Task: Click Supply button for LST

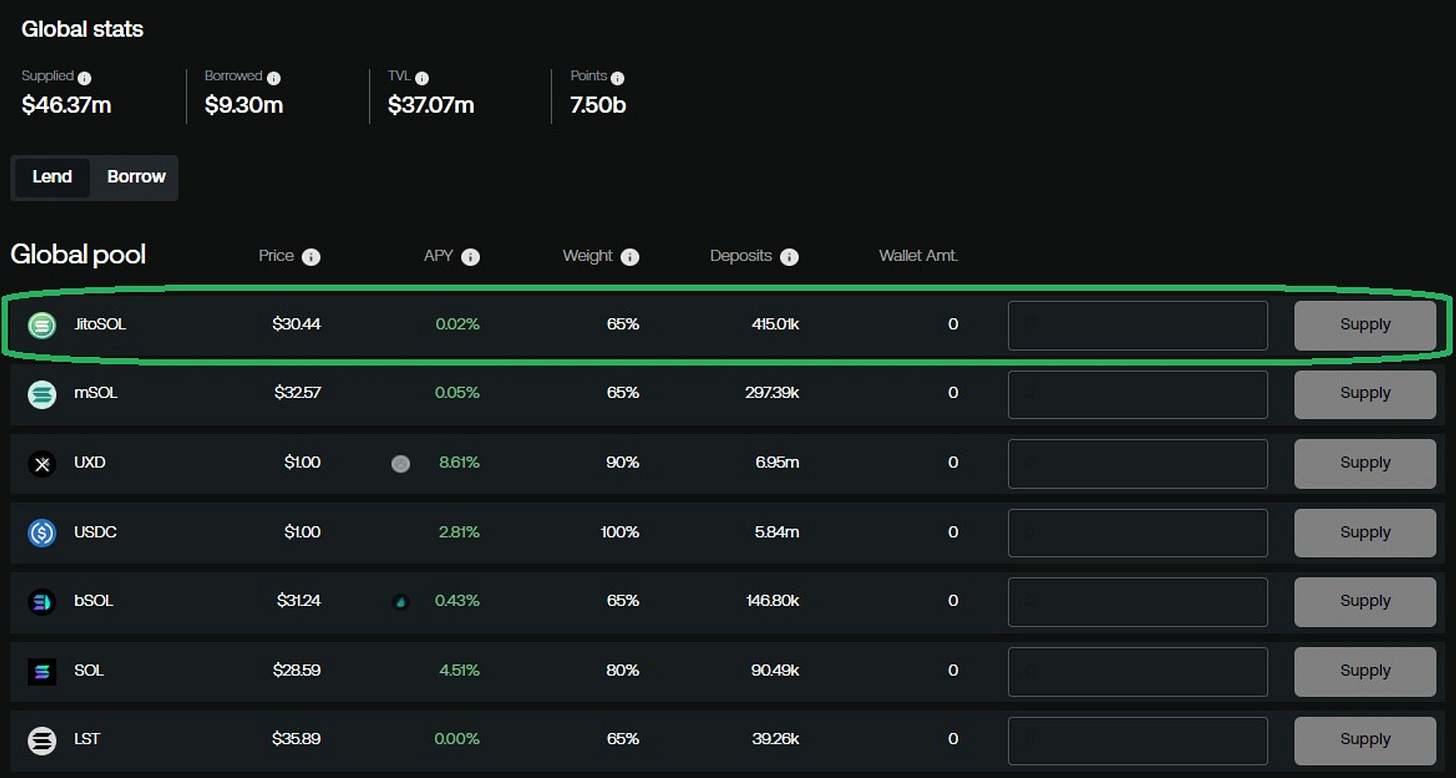Action: pos(1365,740)
